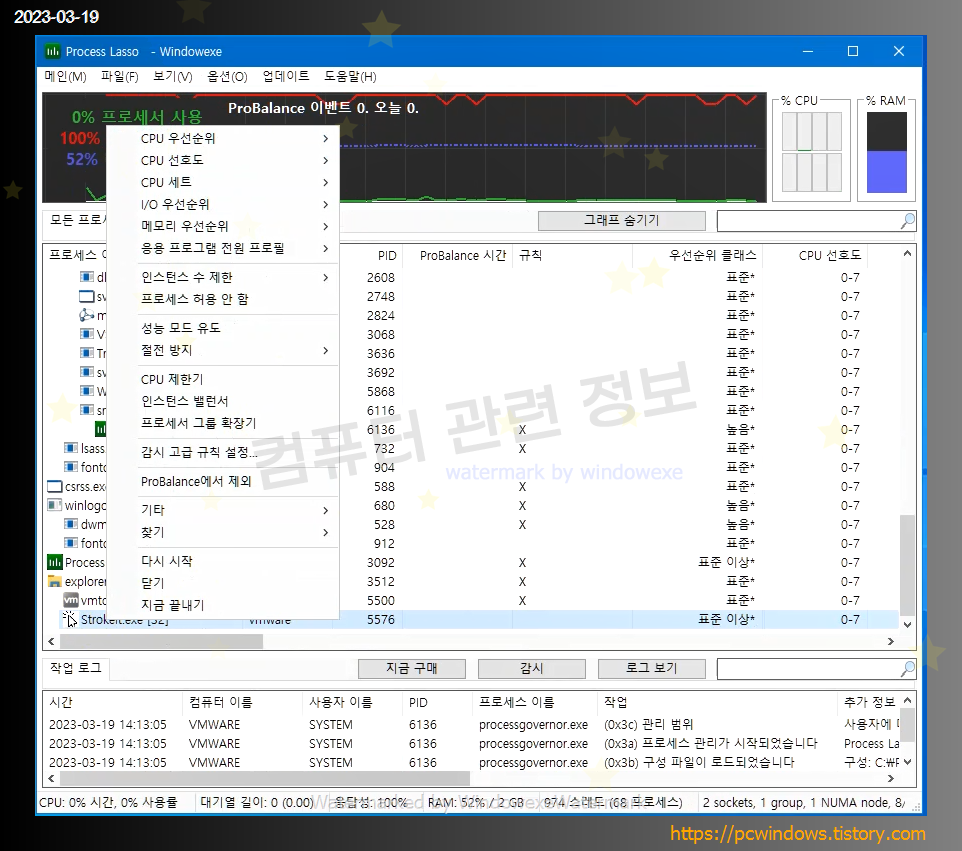The height and width of the screenshot is (851, 962).
Task: Open CPU 선호도 submenu
Action: (x=223, y=160)
